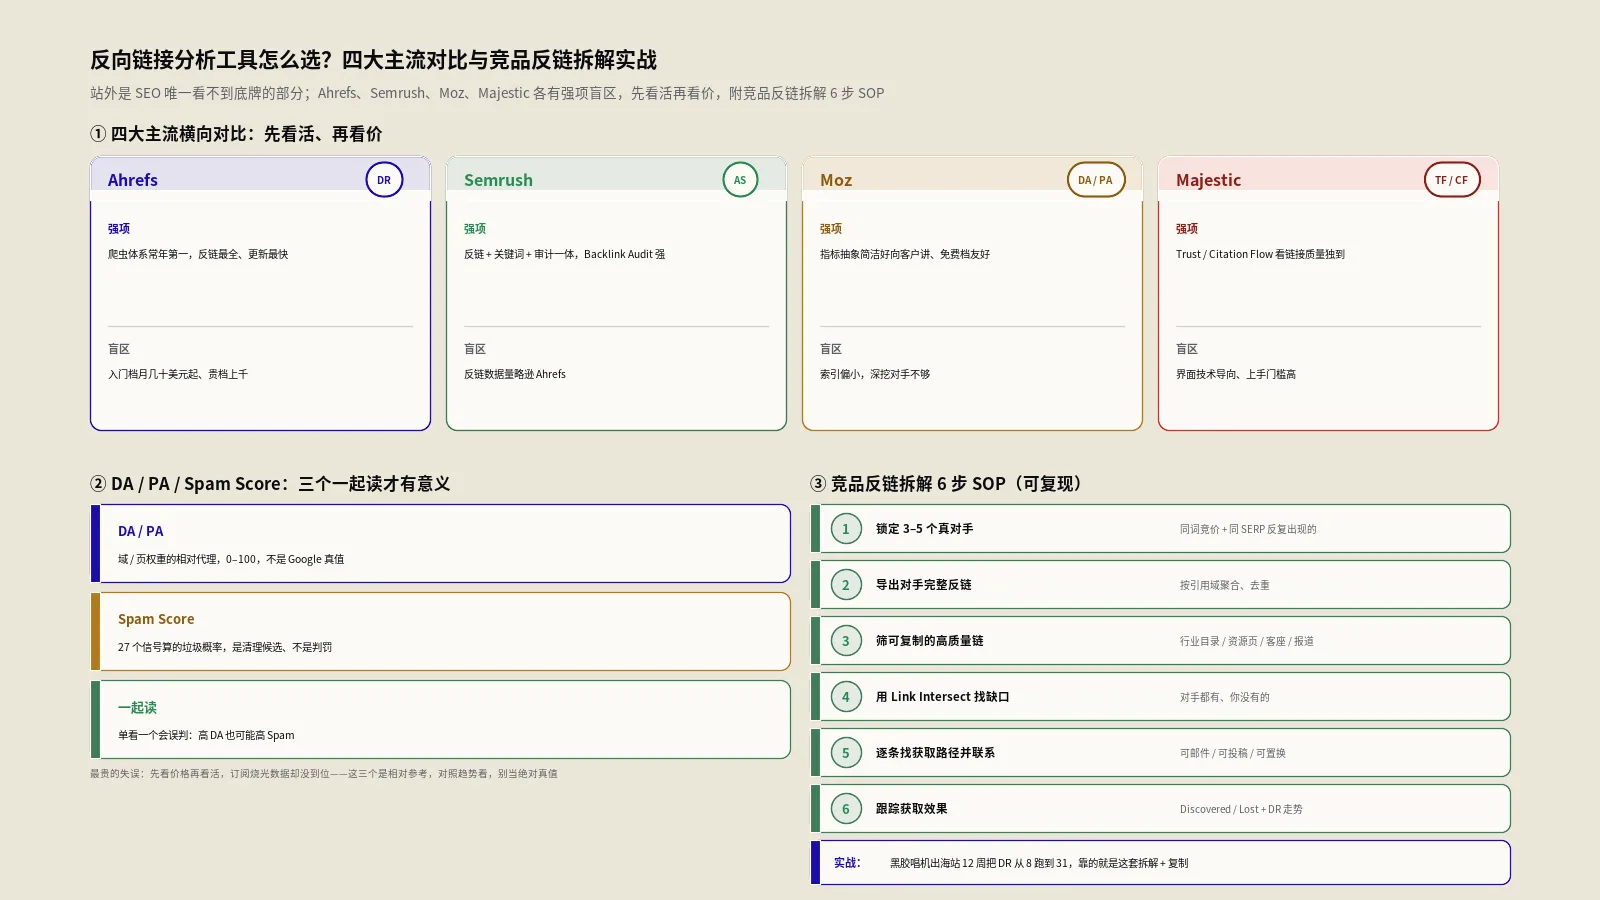Click step title 逐条找获取路径并联系

pyautogui.click(x=936, y=753)
